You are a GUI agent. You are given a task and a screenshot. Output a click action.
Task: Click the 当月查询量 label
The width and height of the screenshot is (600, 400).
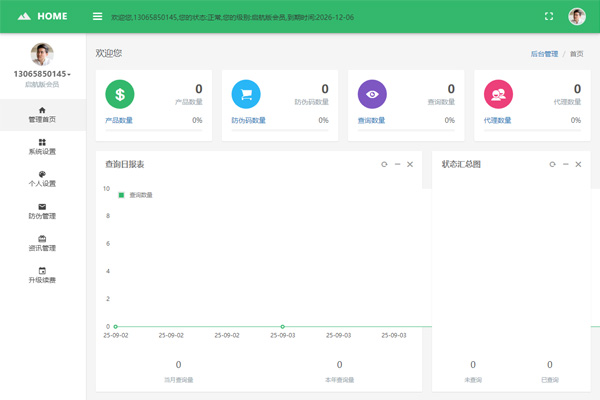(x=179, y=380)
